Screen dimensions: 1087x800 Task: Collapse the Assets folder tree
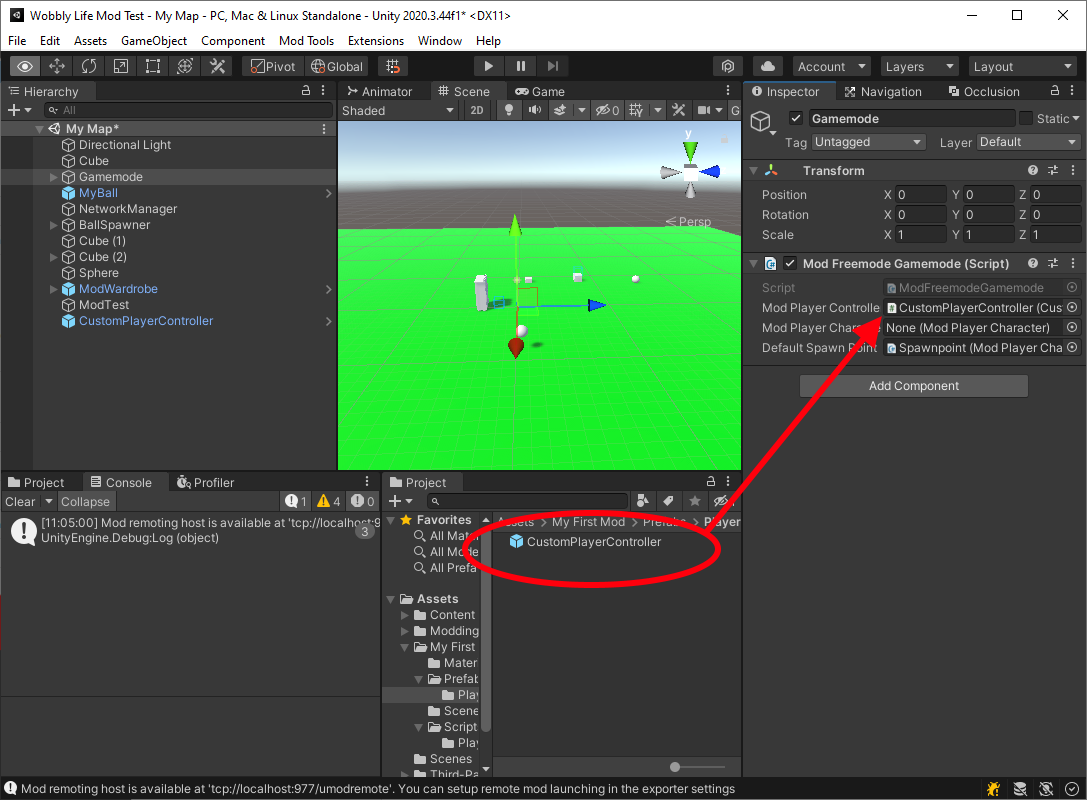(x=391, y=599)
